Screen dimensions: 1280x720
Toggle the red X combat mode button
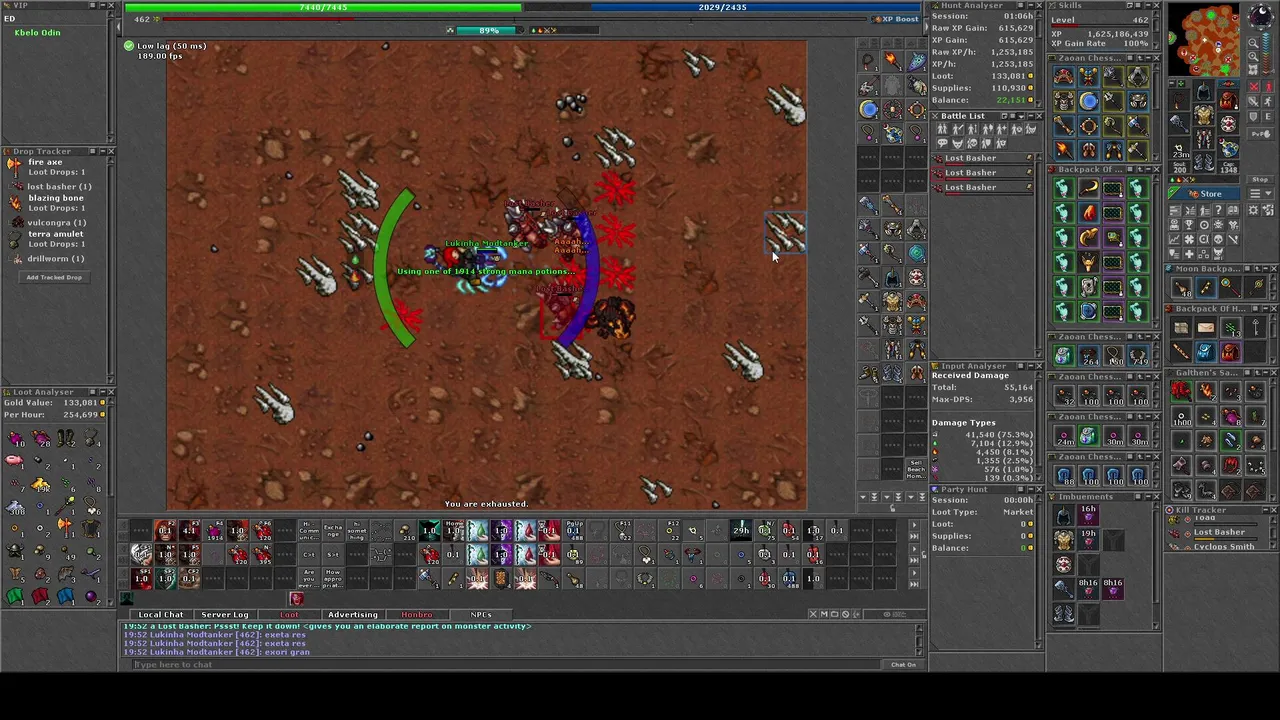tap(1253, 87)
